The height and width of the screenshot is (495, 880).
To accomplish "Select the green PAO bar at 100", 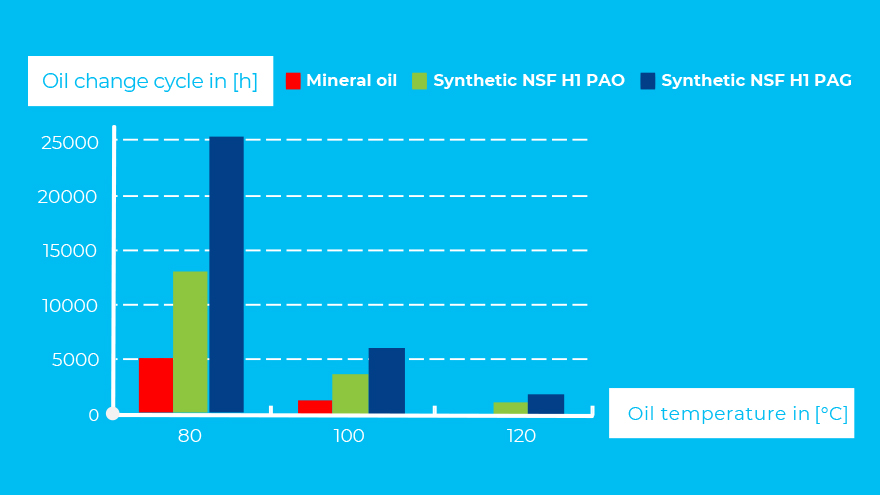I will 350,394.
